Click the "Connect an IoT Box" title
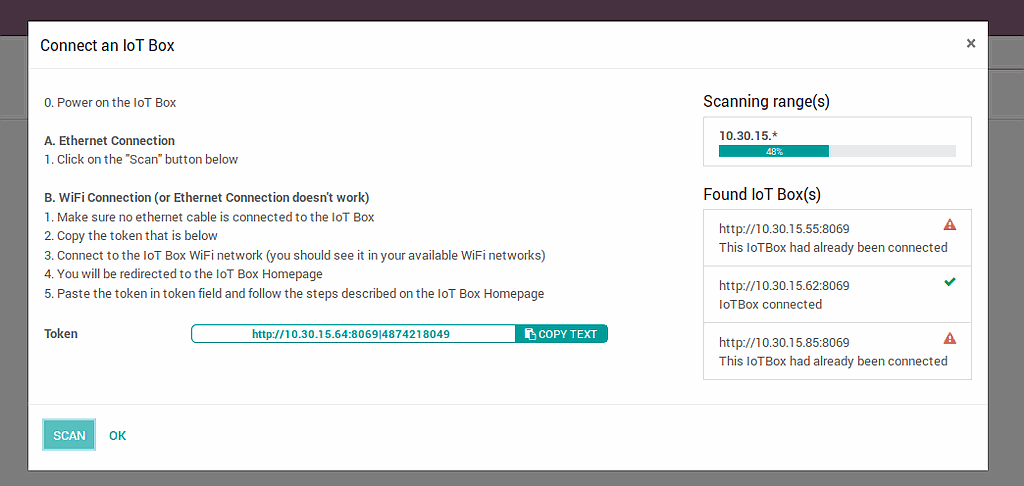Viewport: 1024px width, 486px height. click(107, 45)
